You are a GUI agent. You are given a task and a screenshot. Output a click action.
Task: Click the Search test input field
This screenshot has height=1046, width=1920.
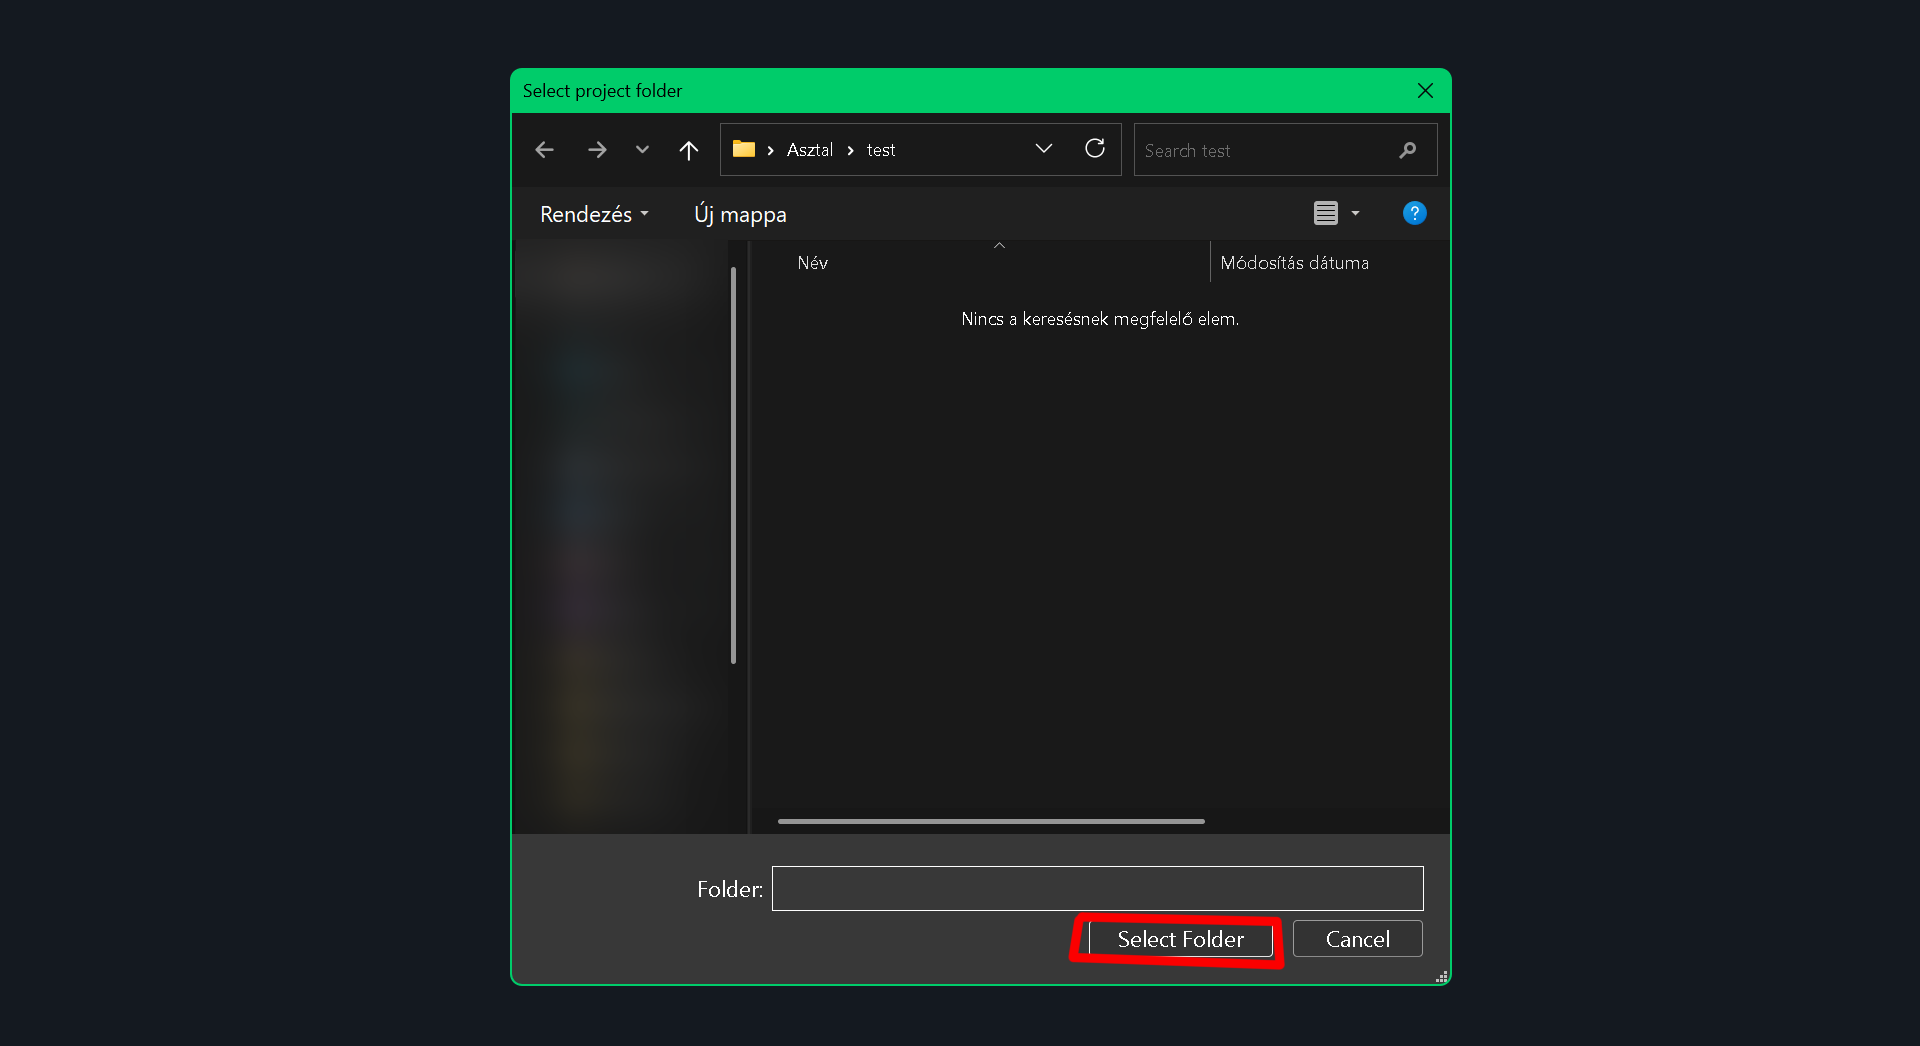(1265, 150)
